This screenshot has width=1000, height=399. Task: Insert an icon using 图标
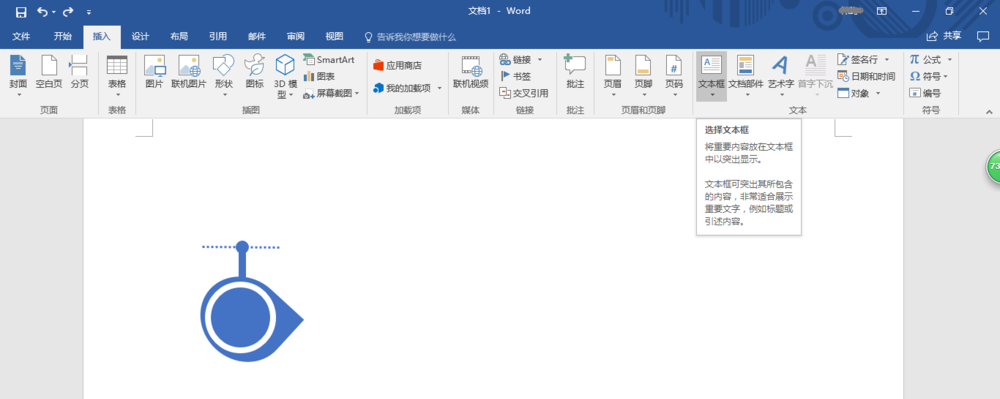[254, 72]
